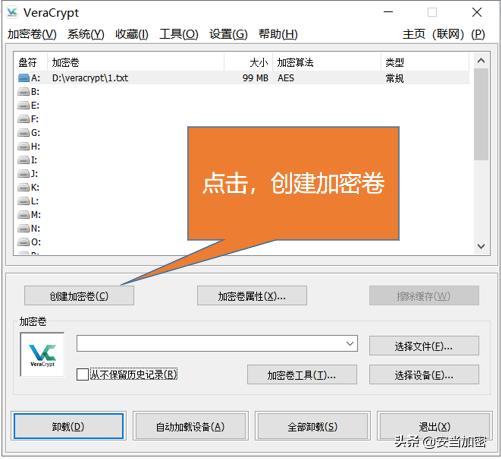The height and width of the screenshot is (459, 501).
Task: Click the 退出(X) exit button
Action: 435,426
